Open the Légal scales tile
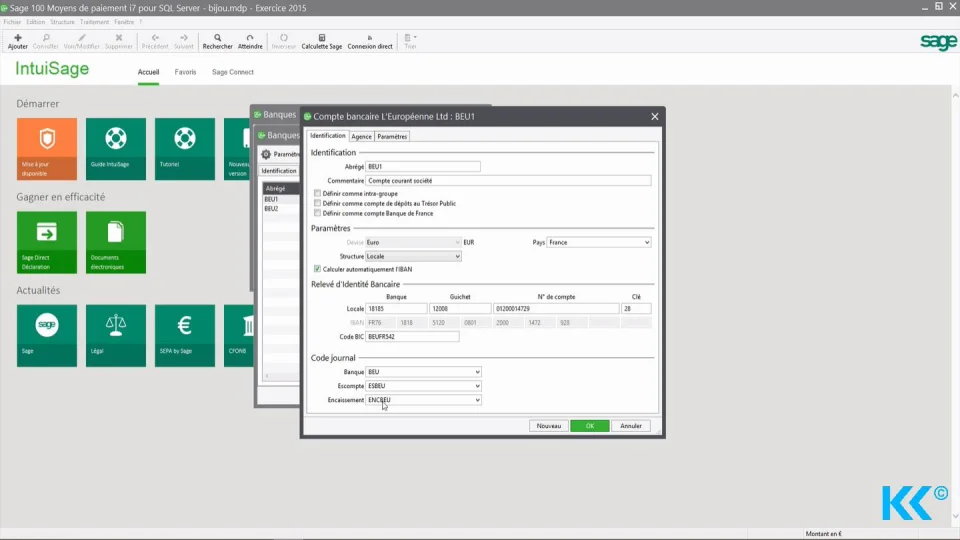Screen dimensions: 960x540 116,336
